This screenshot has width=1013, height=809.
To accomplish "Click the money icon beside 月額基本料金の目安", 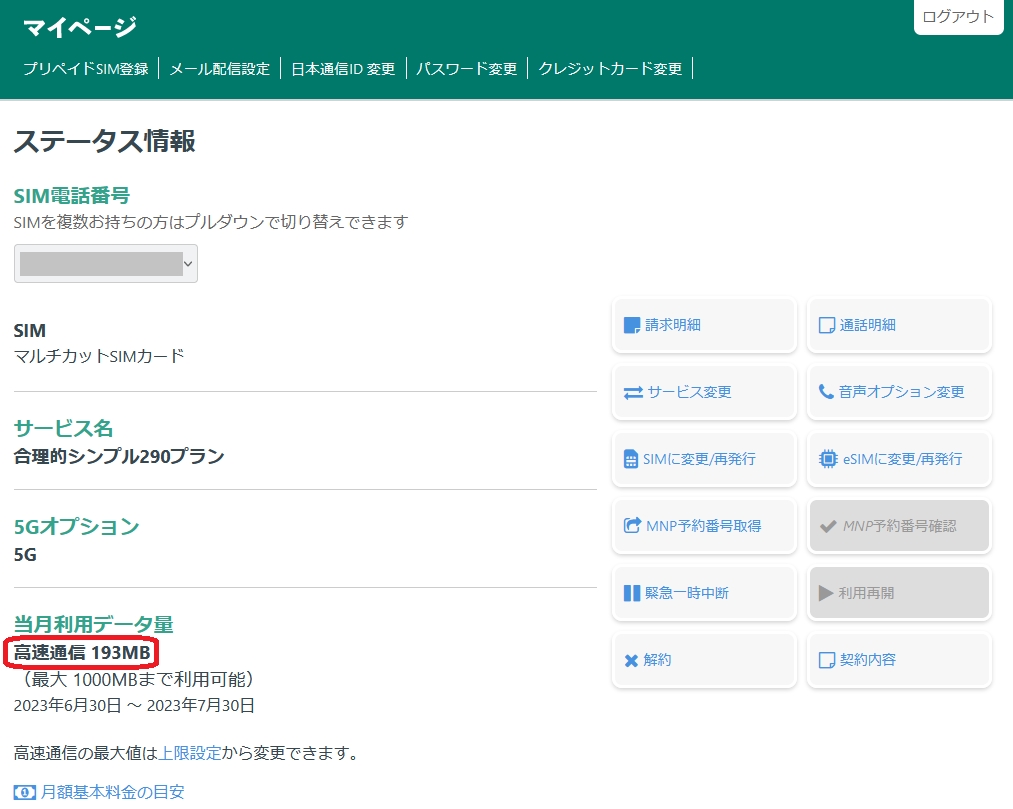I will (x=25, y=792).
